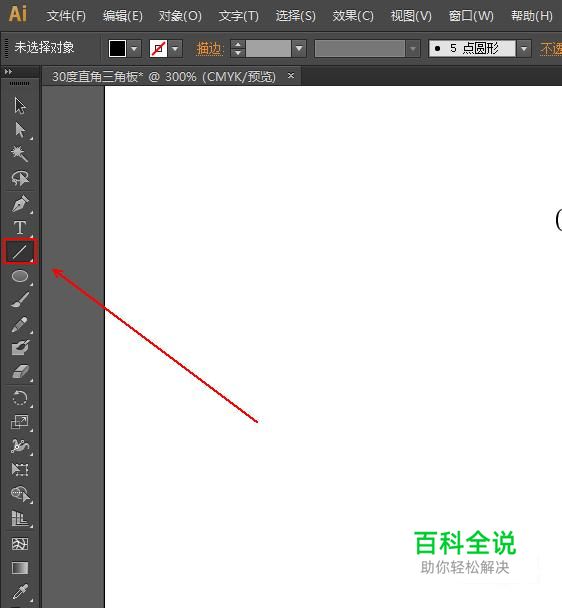The width and height of the screenshot is (562, 608).
Task: Select the Eyedropper tool
Action: pos(20,592)
